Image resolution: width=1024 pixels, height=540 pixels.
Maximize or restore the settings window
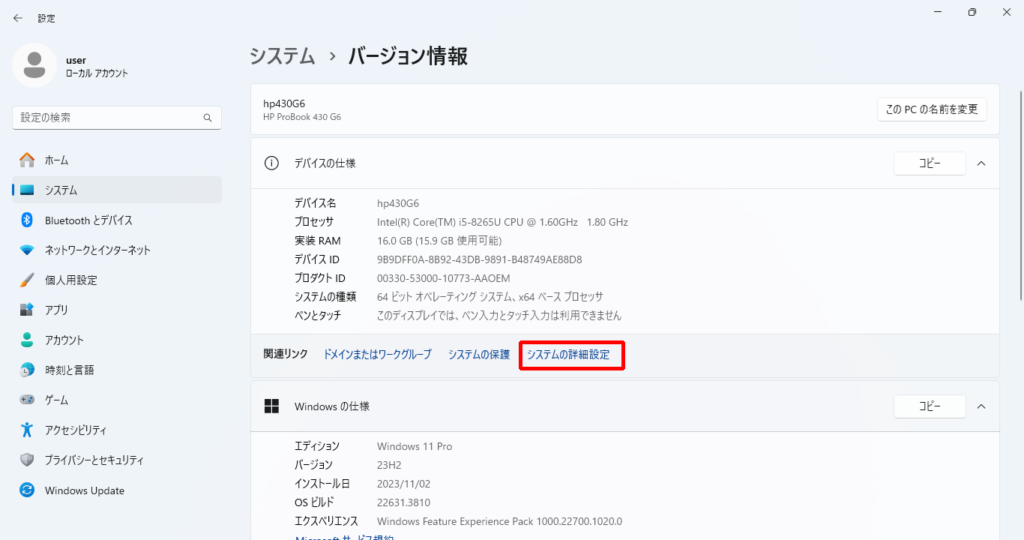972,12
